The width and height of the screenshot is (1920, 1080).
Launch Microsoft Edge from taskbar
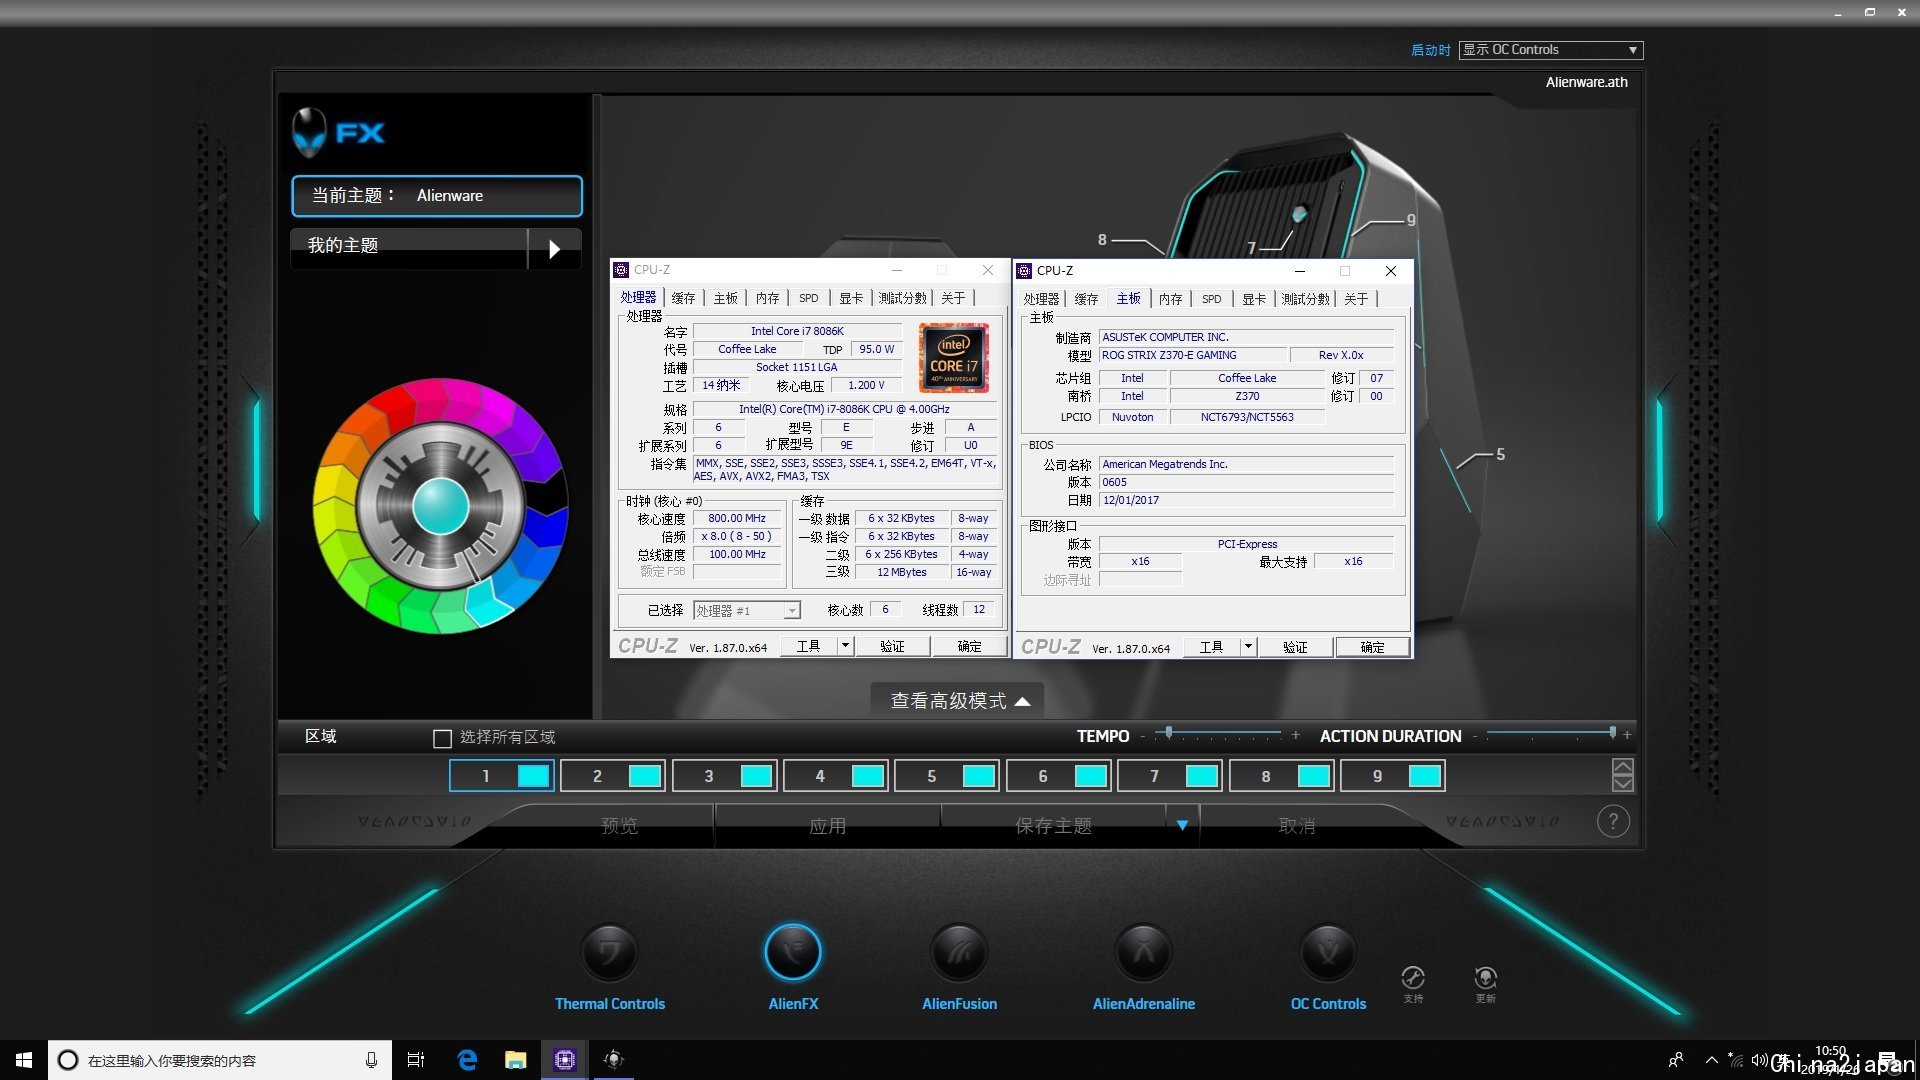(467, 1060)
